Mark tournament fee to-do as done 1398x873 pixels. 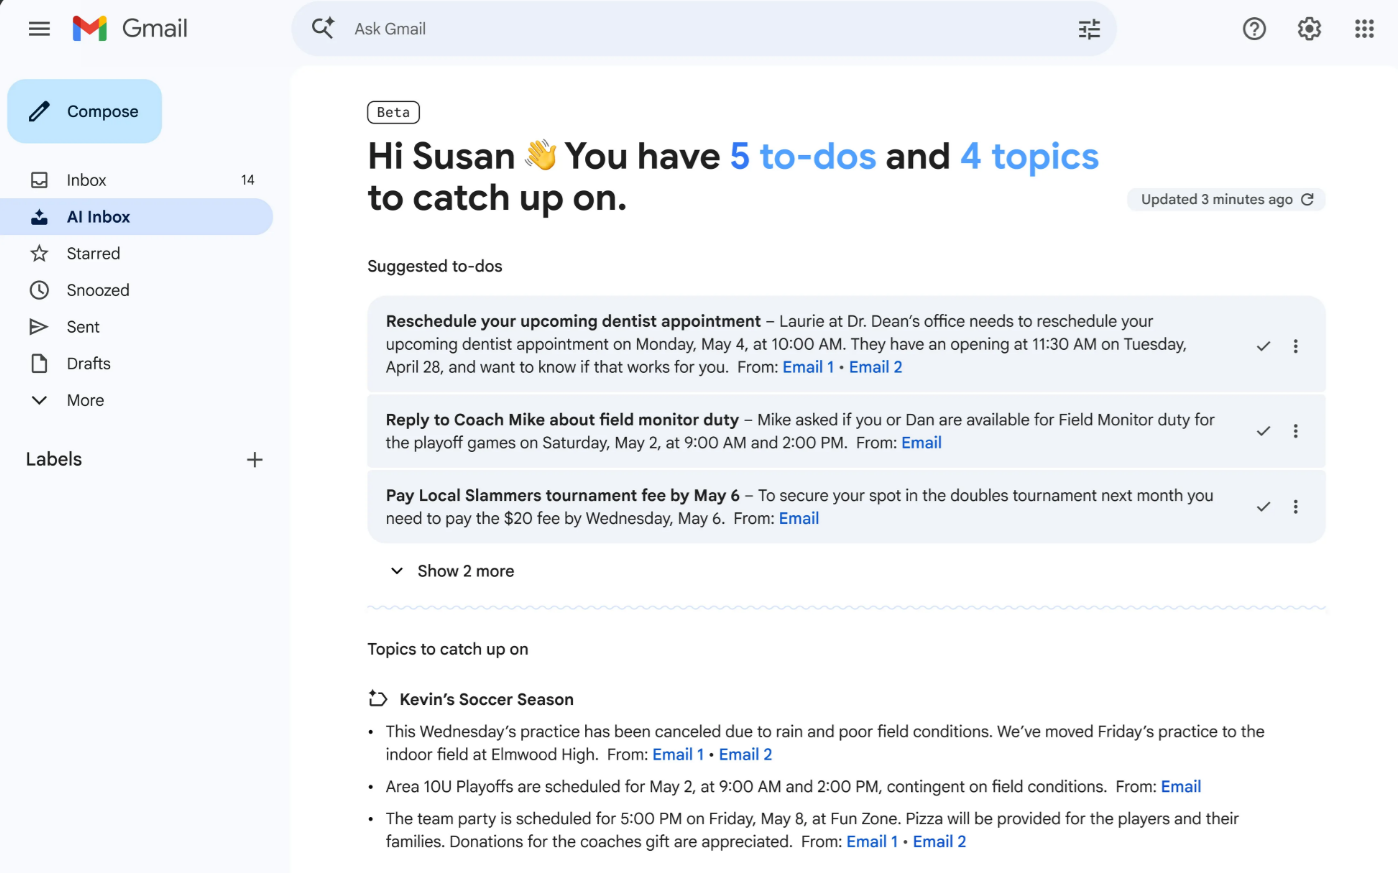pyautogui.click(x=1263, y=506)
